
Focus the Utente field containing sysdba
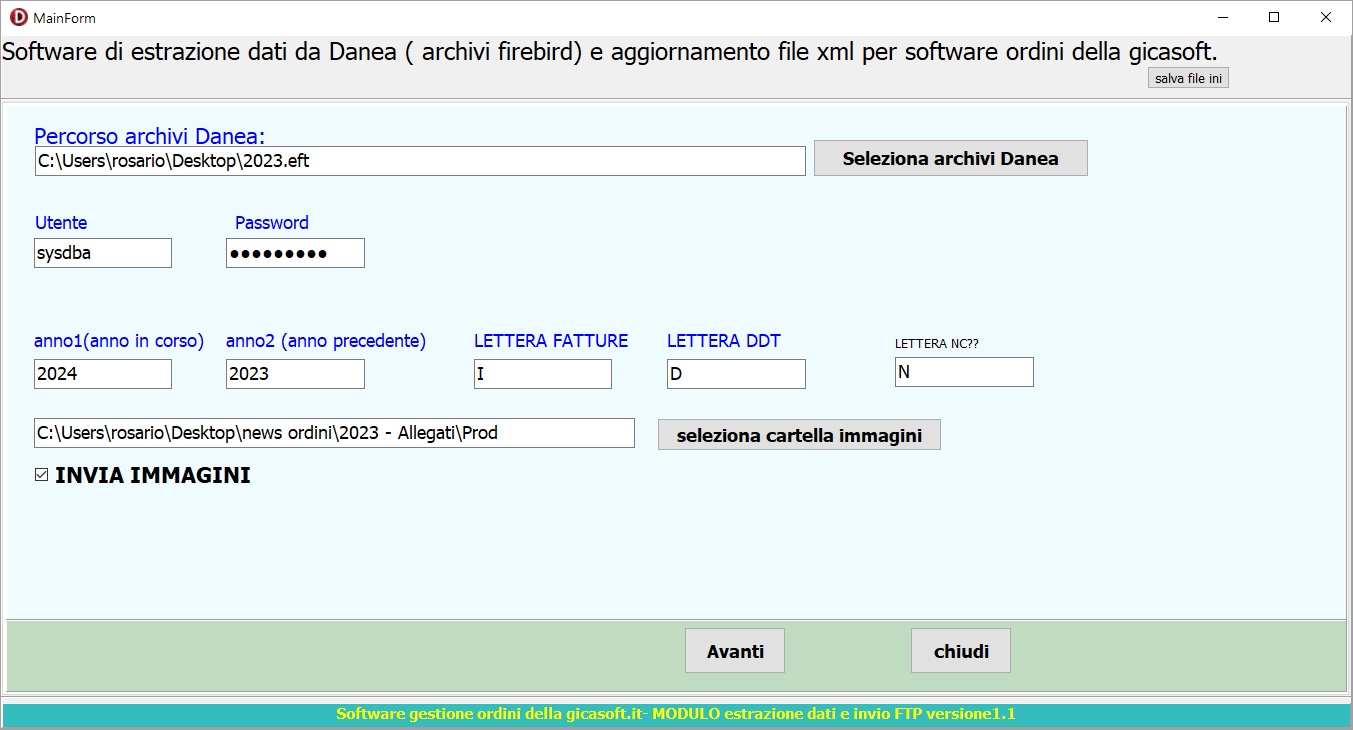tap(103, 253)
